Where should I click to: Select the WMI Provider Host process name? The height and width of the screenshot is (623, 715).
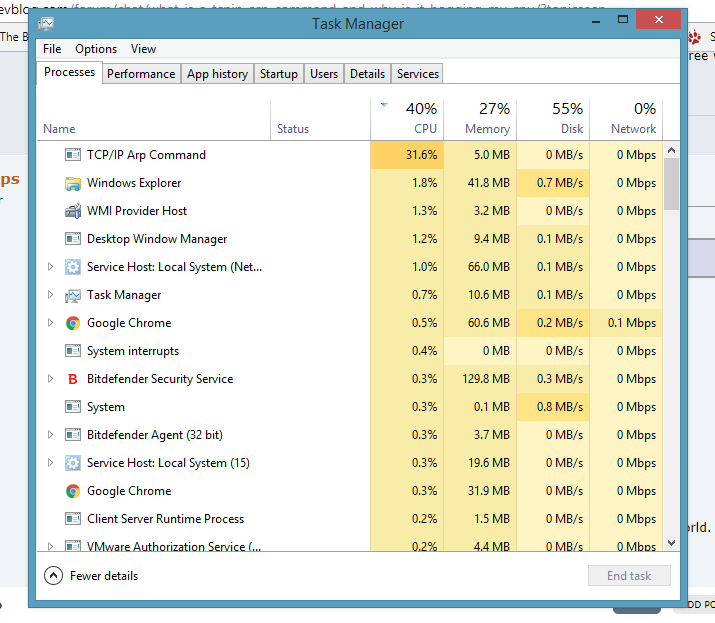coord(137,211)
